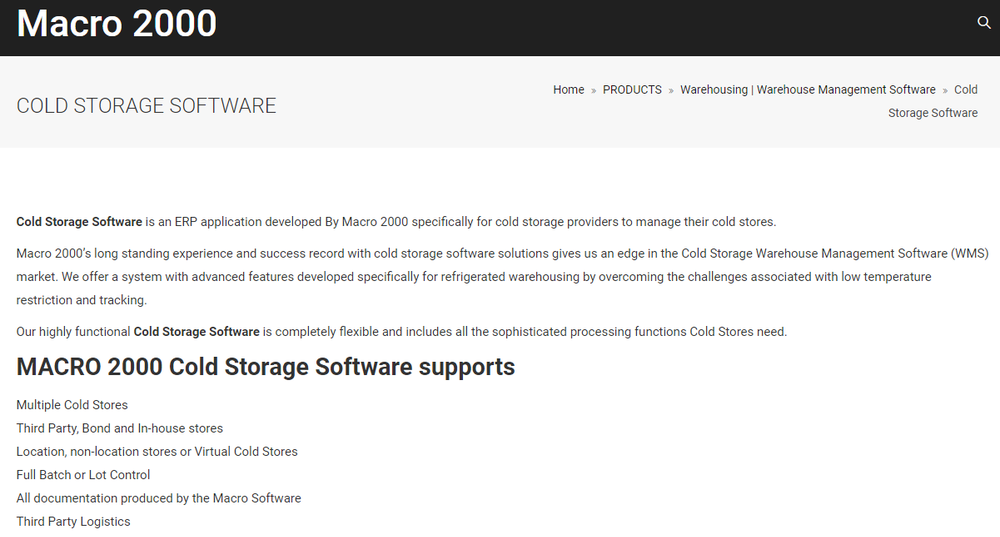
Task: Click the sentence starting Our highly functional
Action: coord(402,332)
